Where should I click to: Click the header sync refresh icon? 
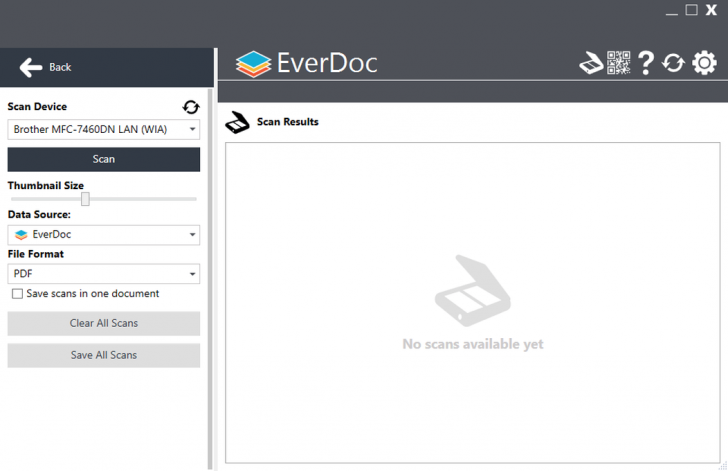point(673,63)
